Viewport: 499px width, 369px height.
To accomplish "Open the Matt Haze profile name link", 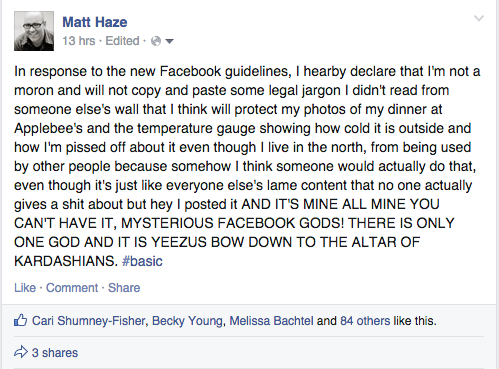I will pyautogui.click(x=95, y=22).
